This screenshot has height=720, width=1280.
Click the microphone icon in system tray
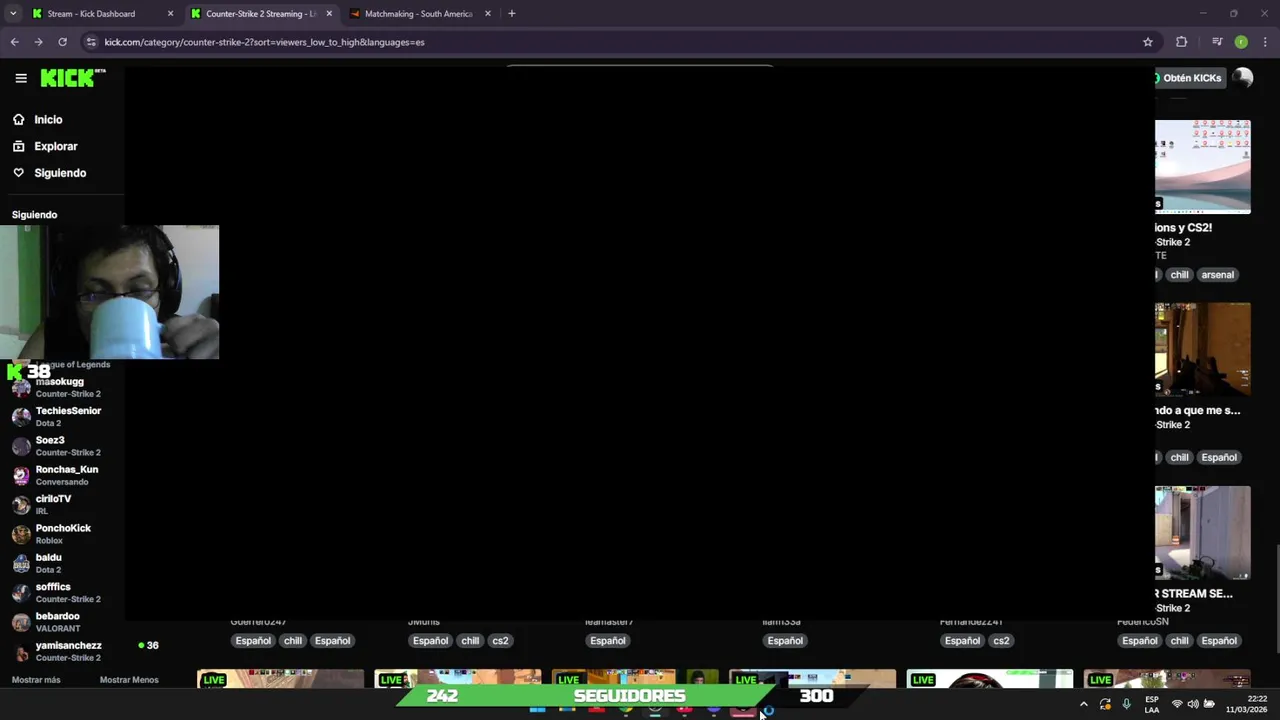1126,704
